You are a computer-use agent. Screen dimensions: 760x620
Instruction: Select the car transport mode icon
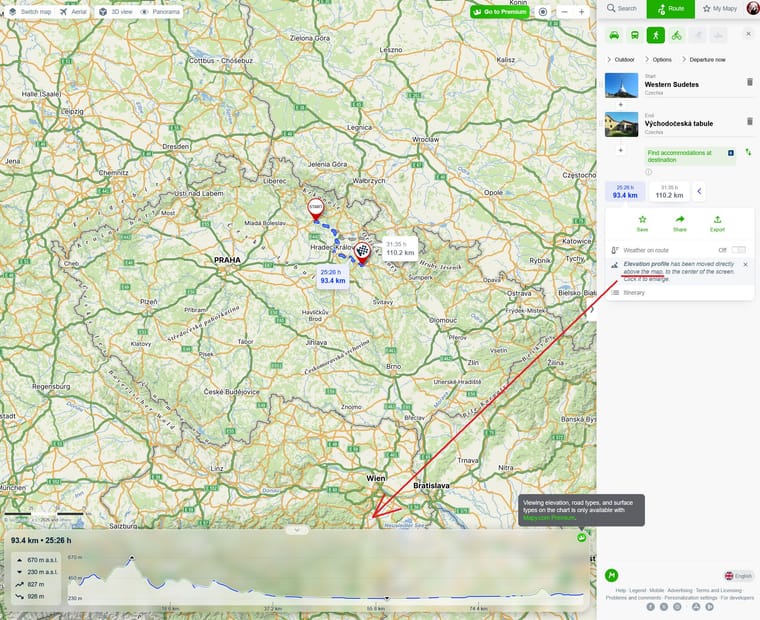614,35
